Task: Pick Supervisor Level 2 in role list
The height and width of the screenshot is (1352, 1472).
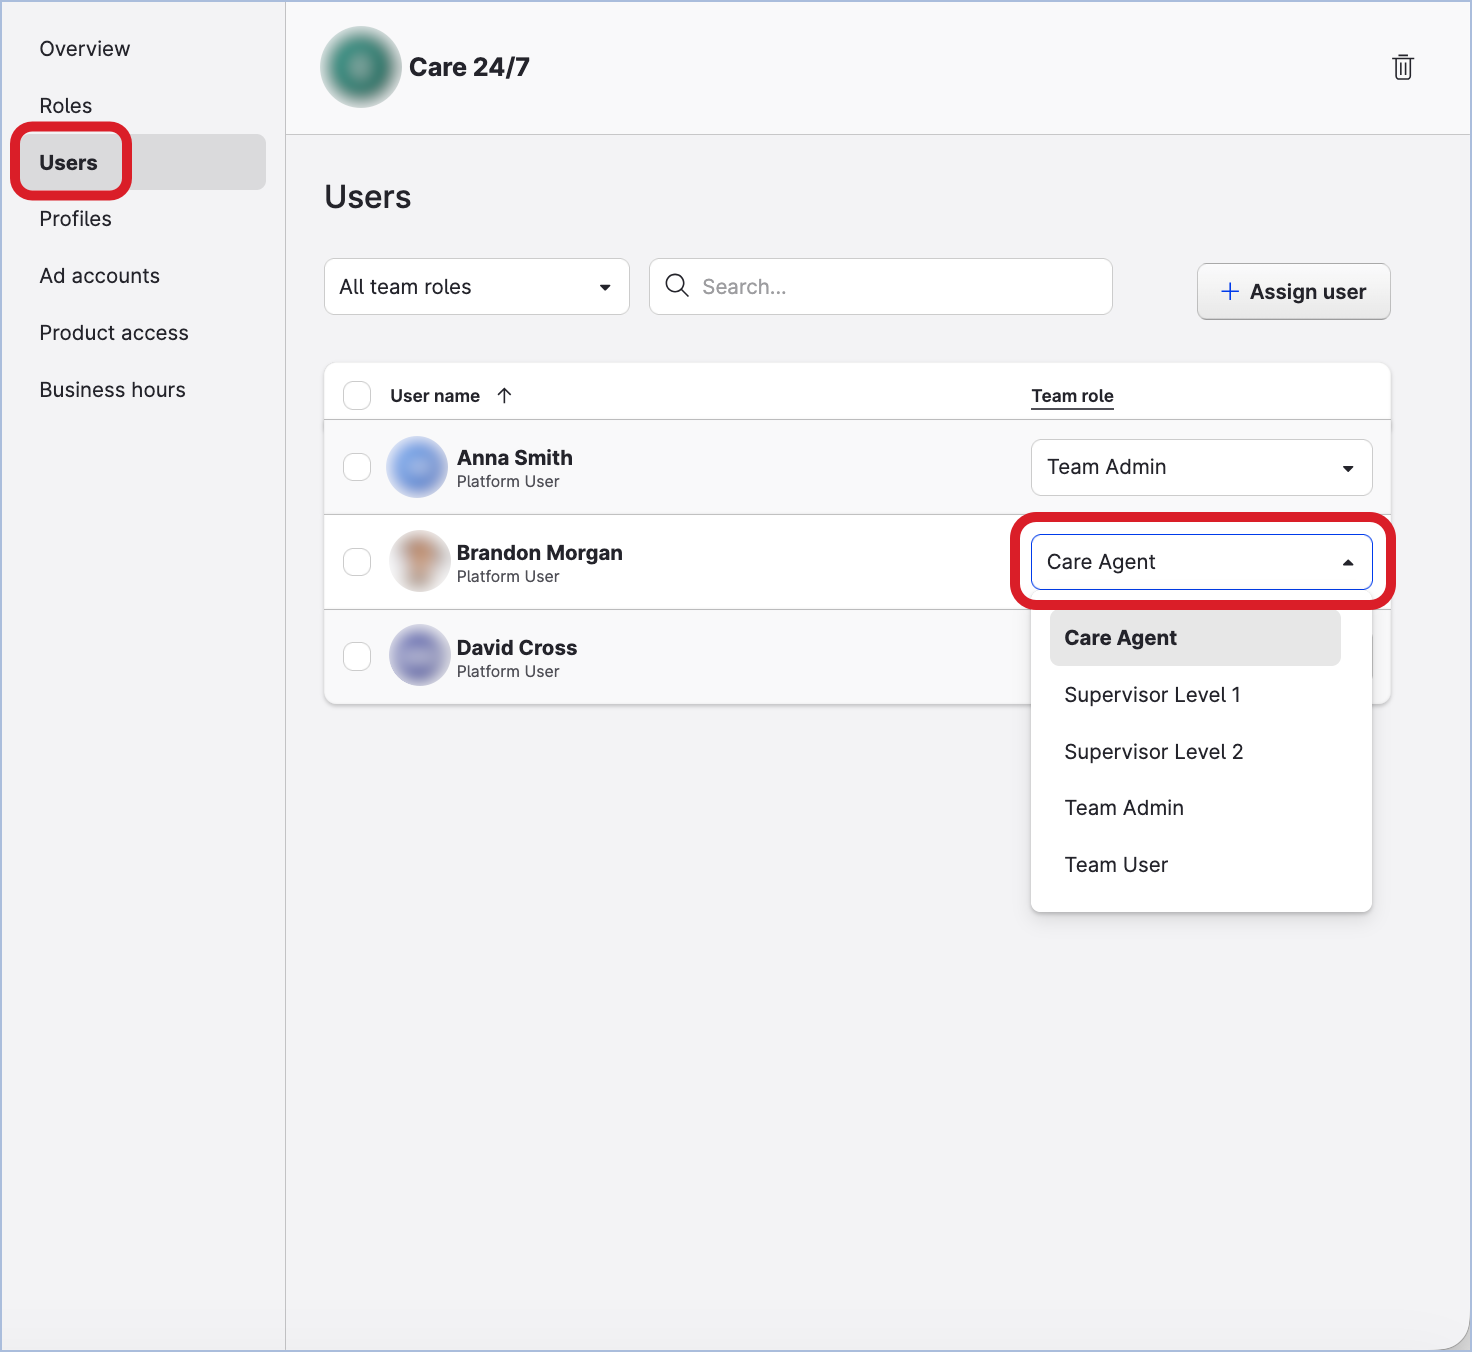Action: tap(1153, 752)
